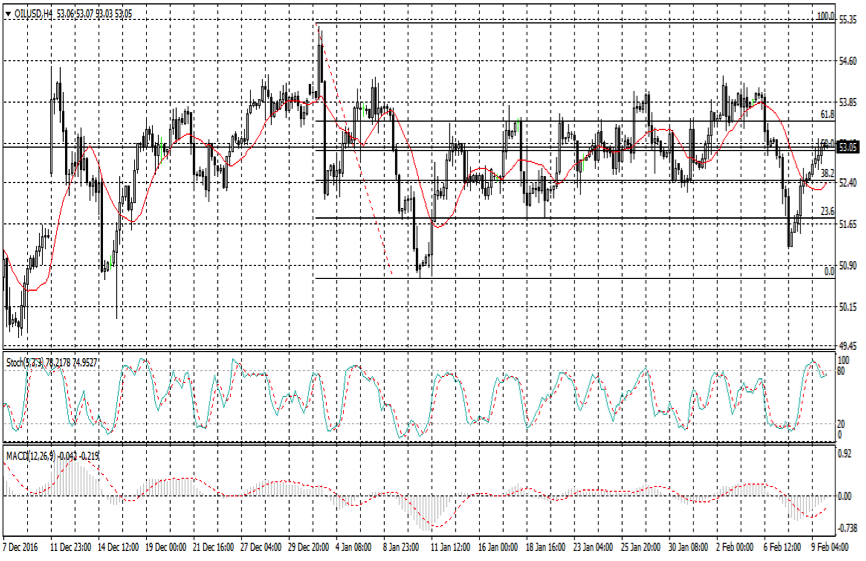Screen dimensions: 866x561
Task: Click the 20 level on Stochastic scale
Action: click(842, 423)
